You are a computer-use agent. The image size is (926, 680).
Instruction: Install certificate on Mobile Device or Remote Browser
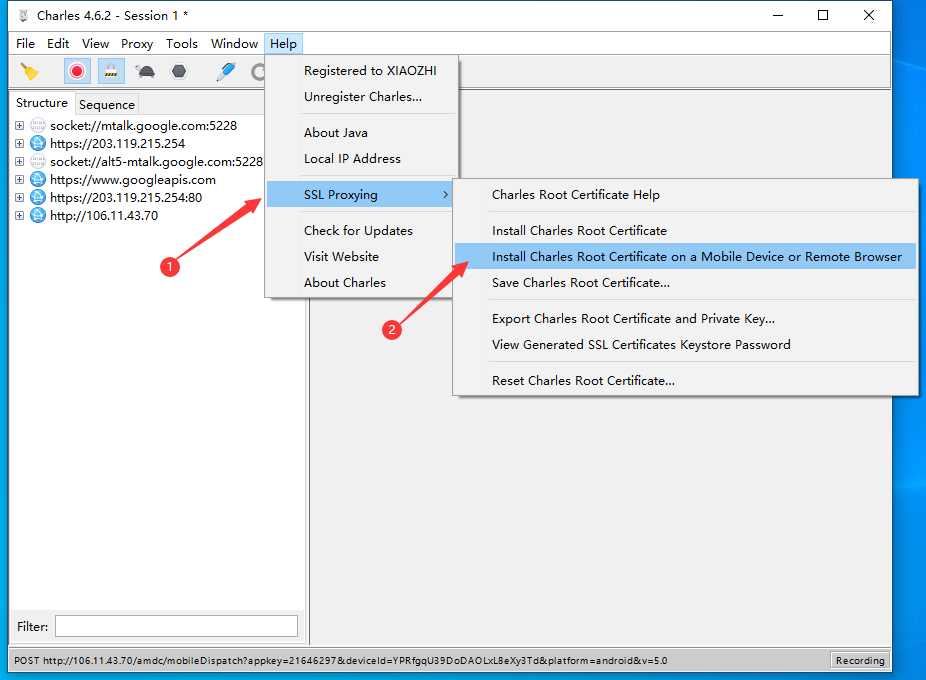pyautogui.click(x=685, y=256)
